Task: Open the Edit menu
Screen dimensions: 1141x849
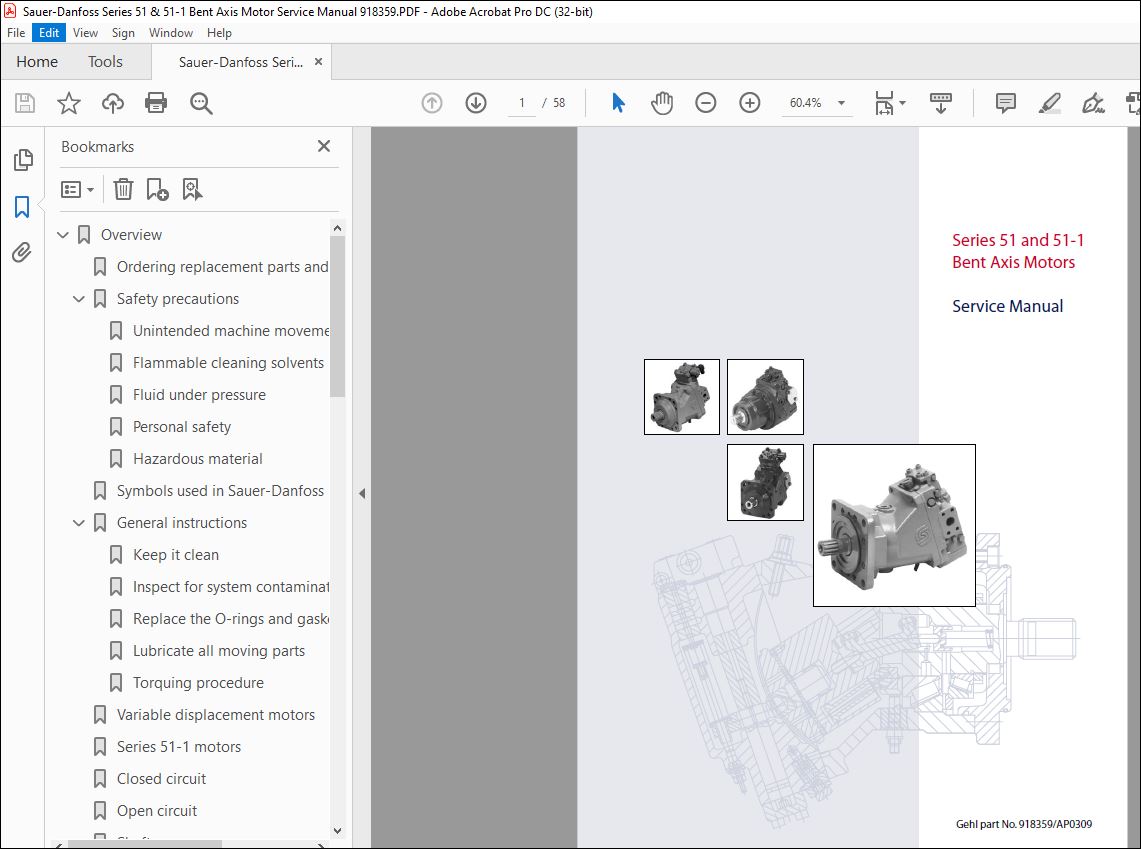Action: pos(49,33)
